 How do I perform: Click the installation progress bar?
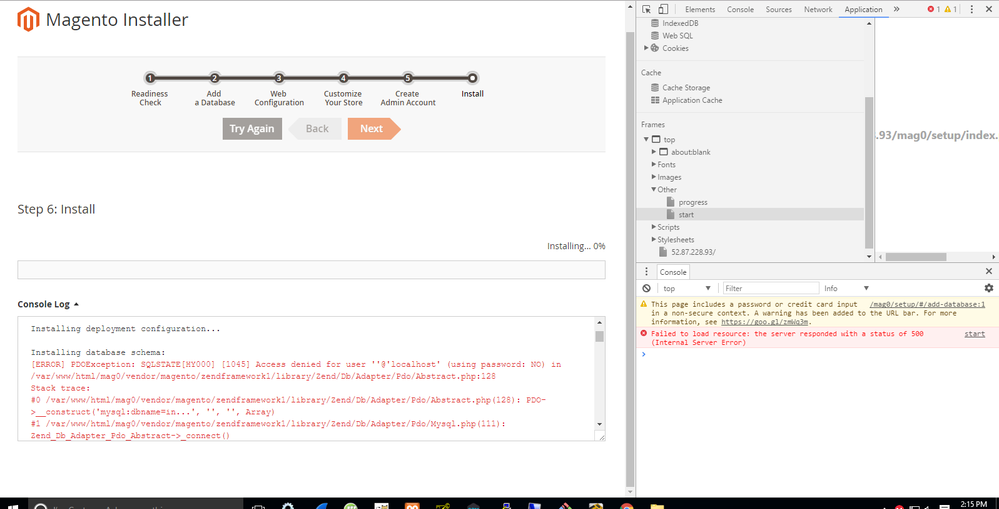(x=311, y=269)
